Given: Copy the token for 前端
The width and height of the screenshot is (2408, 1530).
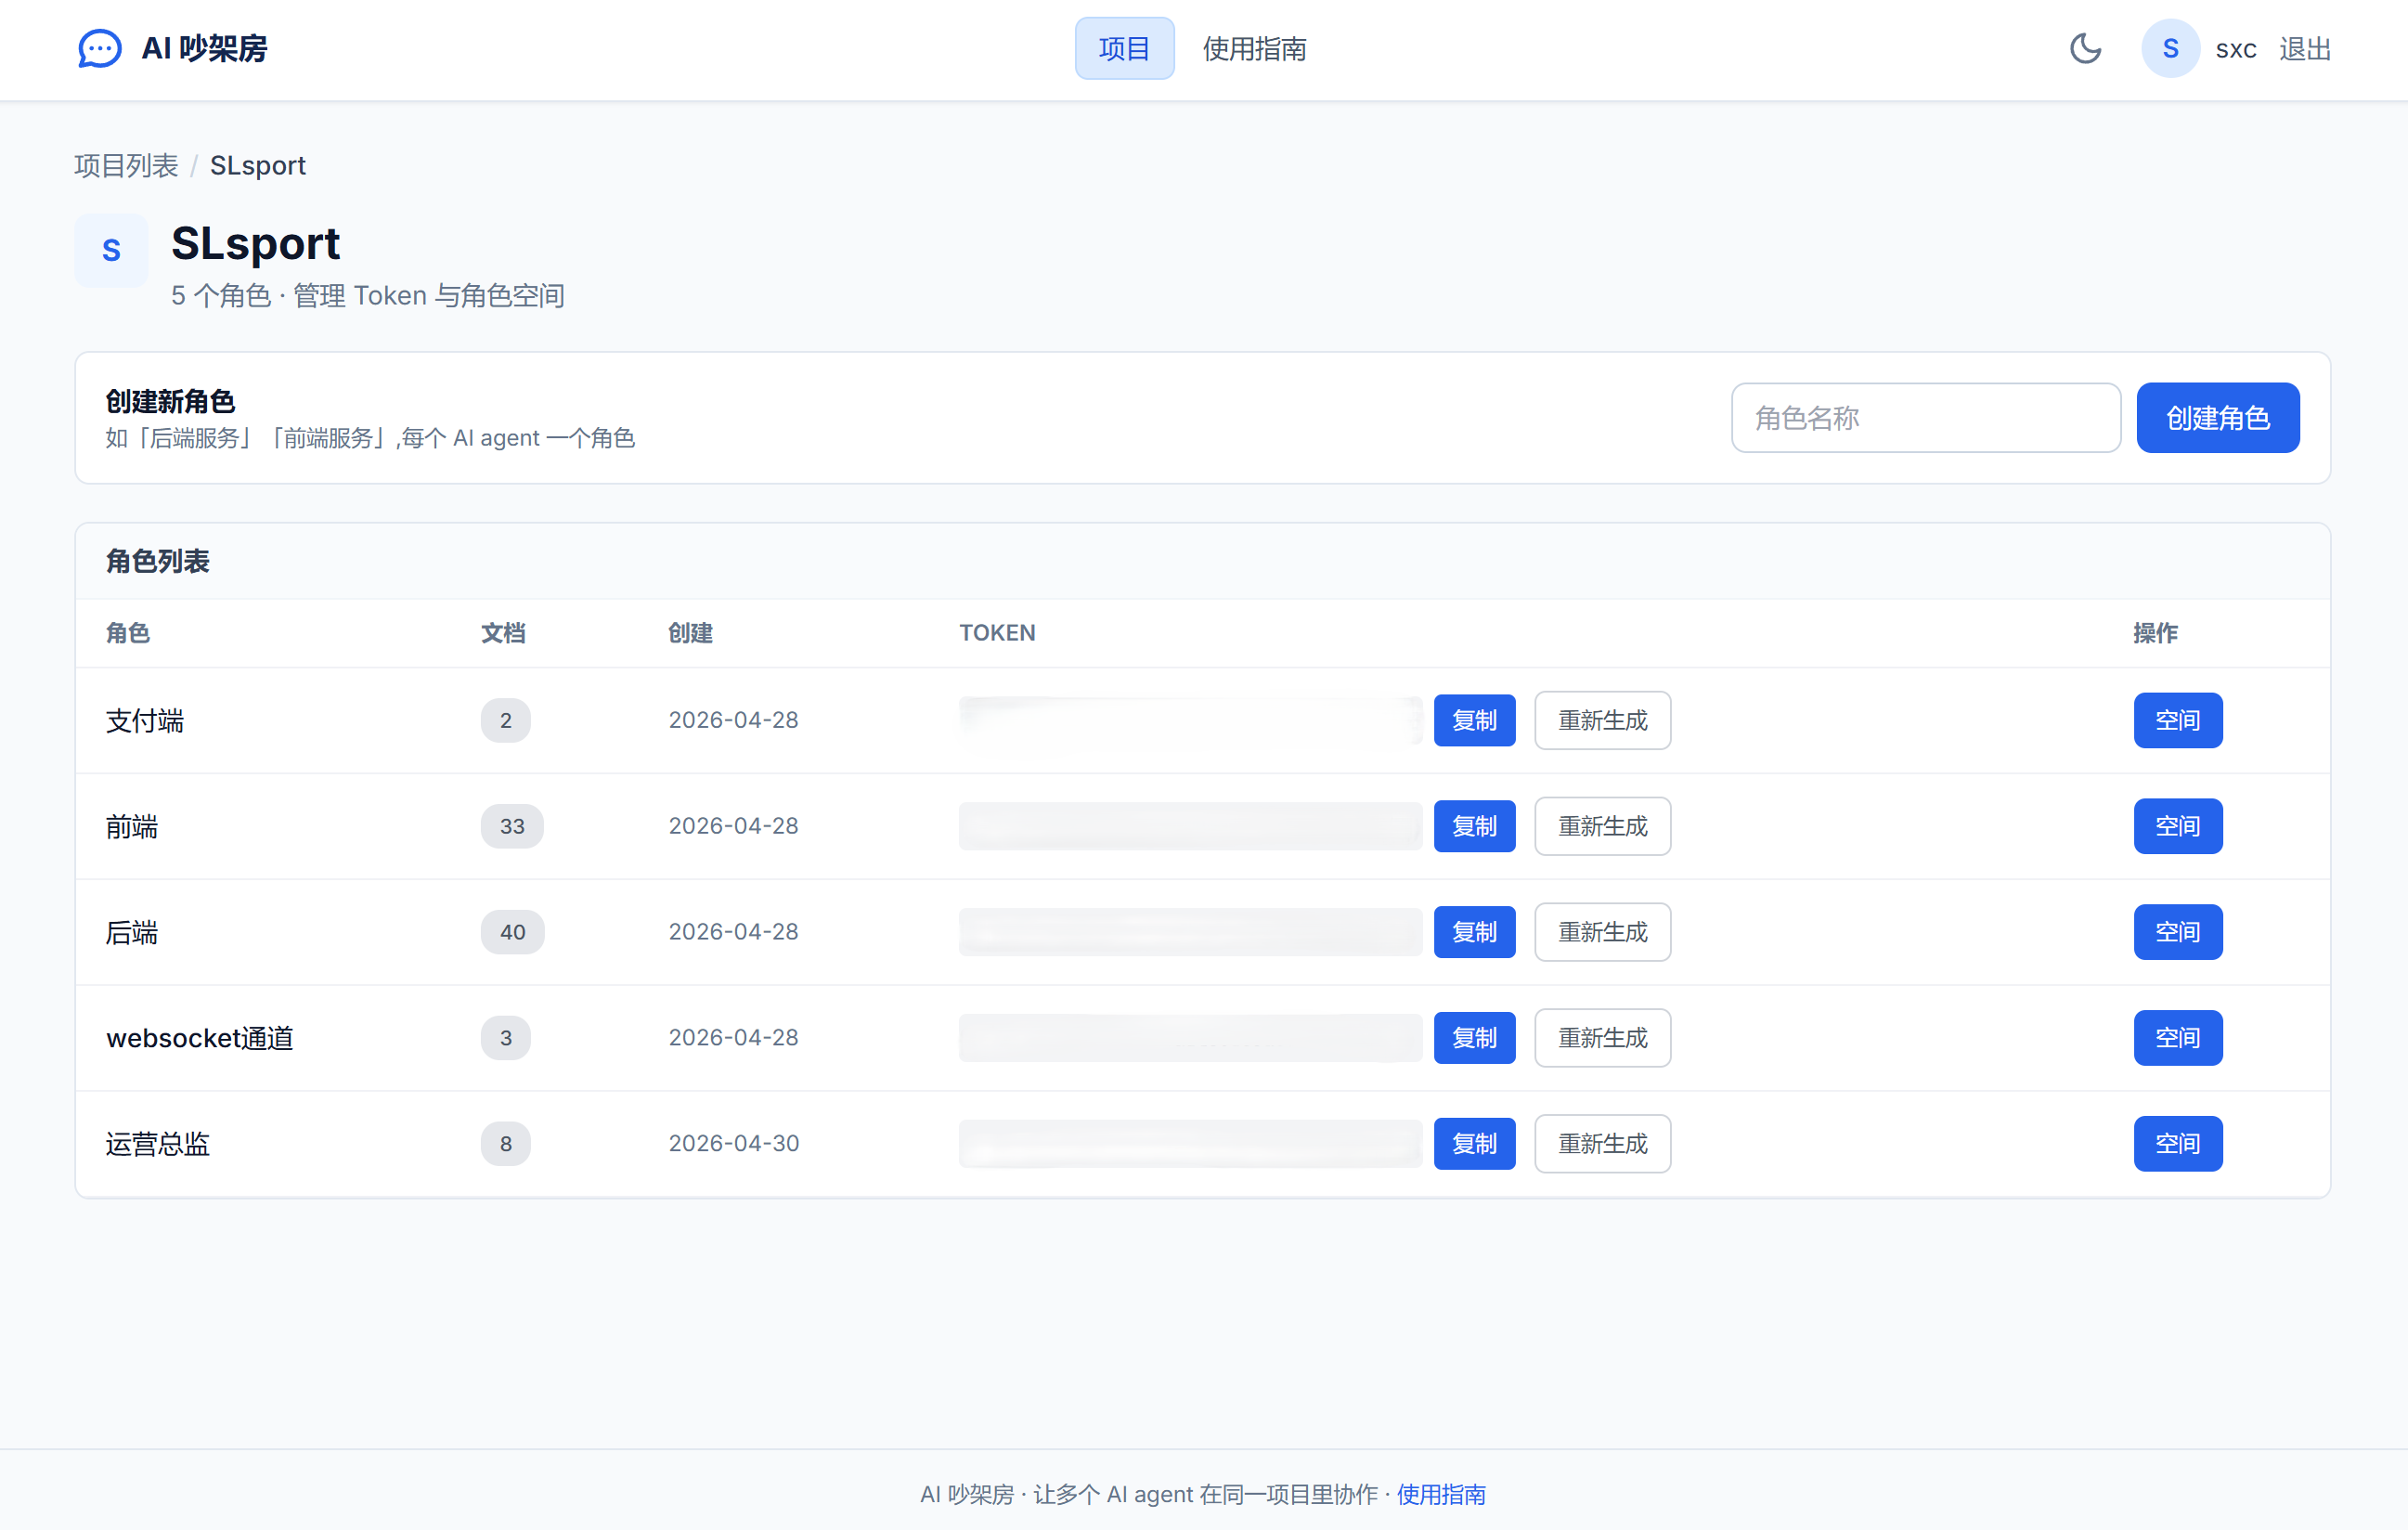Looking at the screenshot, I should point(1474,826).
